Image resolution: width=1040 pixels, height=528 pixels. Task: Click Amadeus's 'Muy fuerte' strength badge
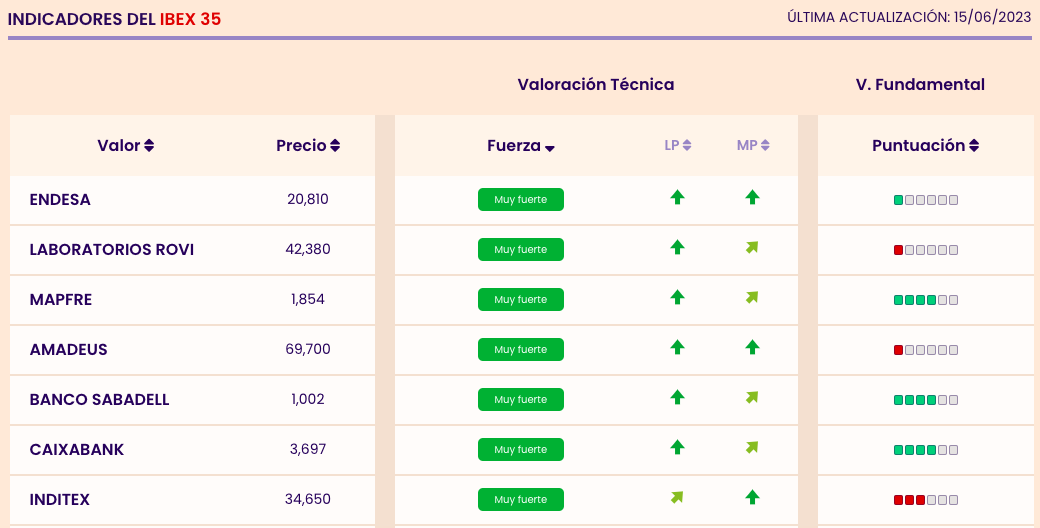pos(521,349)
